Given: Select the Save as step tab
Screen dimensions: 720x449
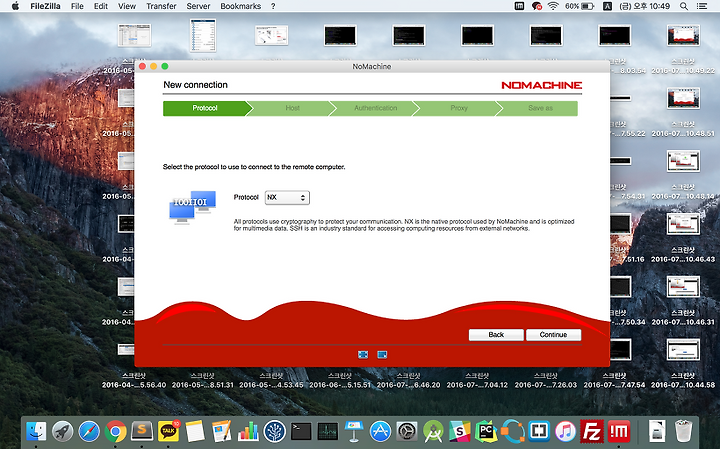Looking at the screenshot, I should (x=540, y=108).
